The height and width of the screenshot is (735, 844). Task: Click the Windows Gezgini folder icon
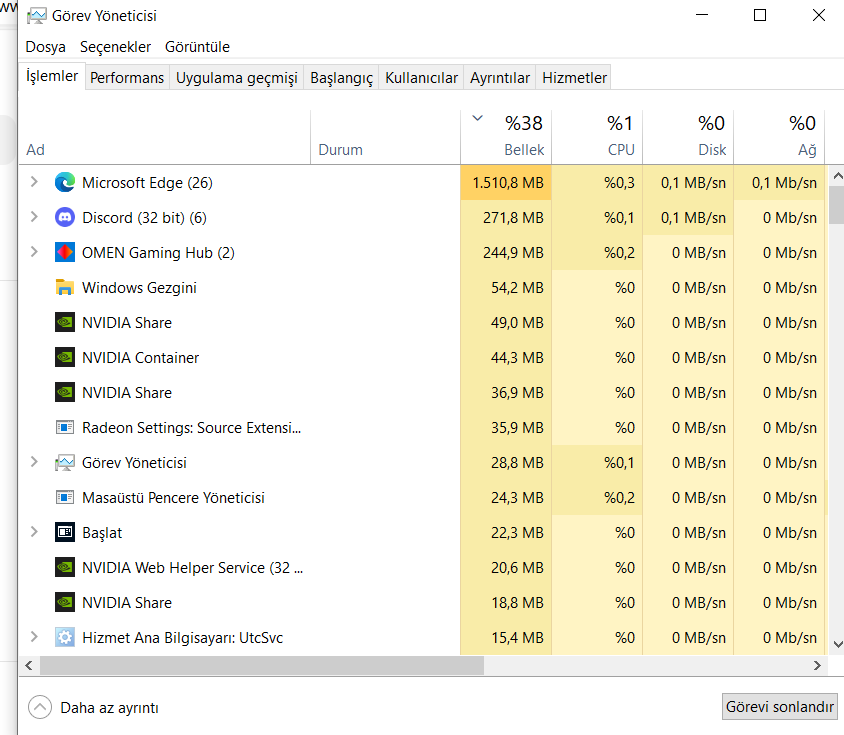tap(65, 288)
